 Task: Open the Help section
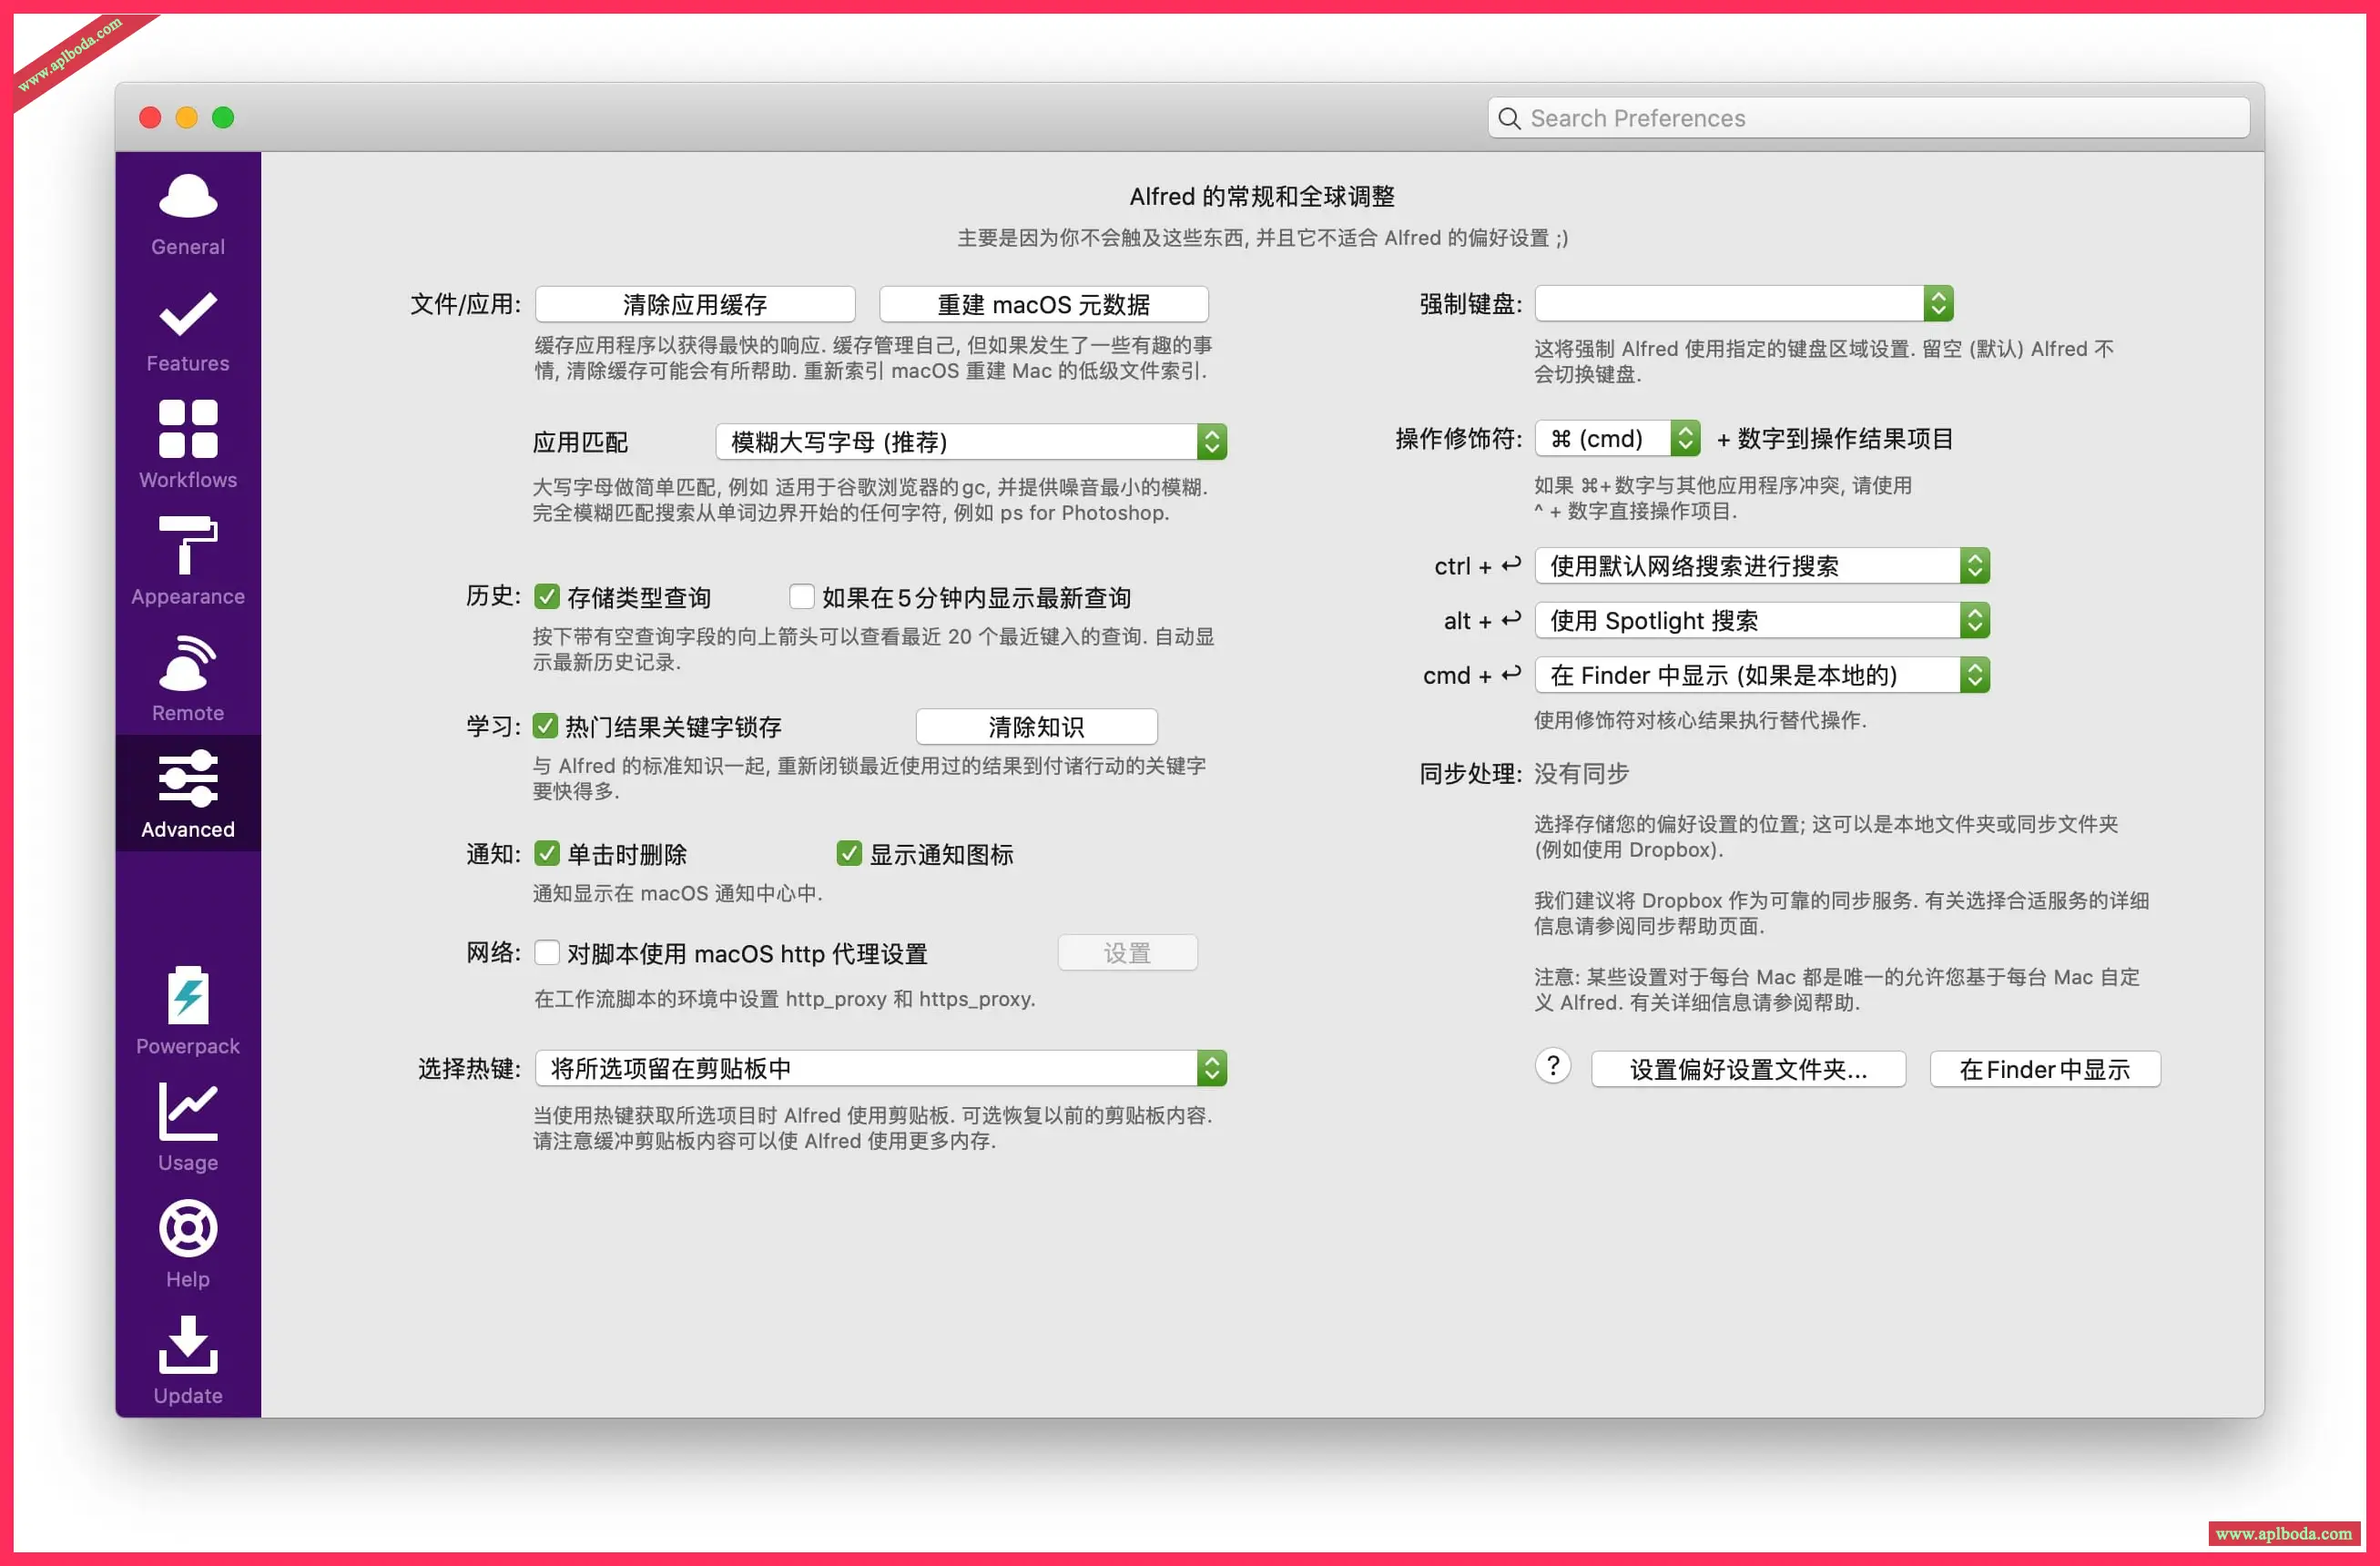click(x=188, y=1245)
